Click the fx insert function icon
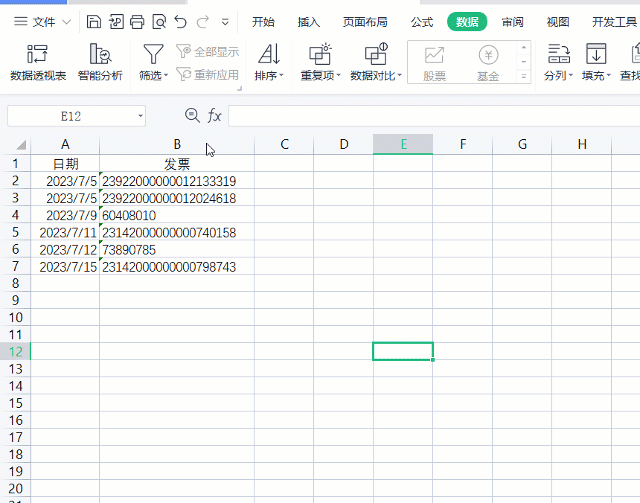640x503 pixels. 214,116
